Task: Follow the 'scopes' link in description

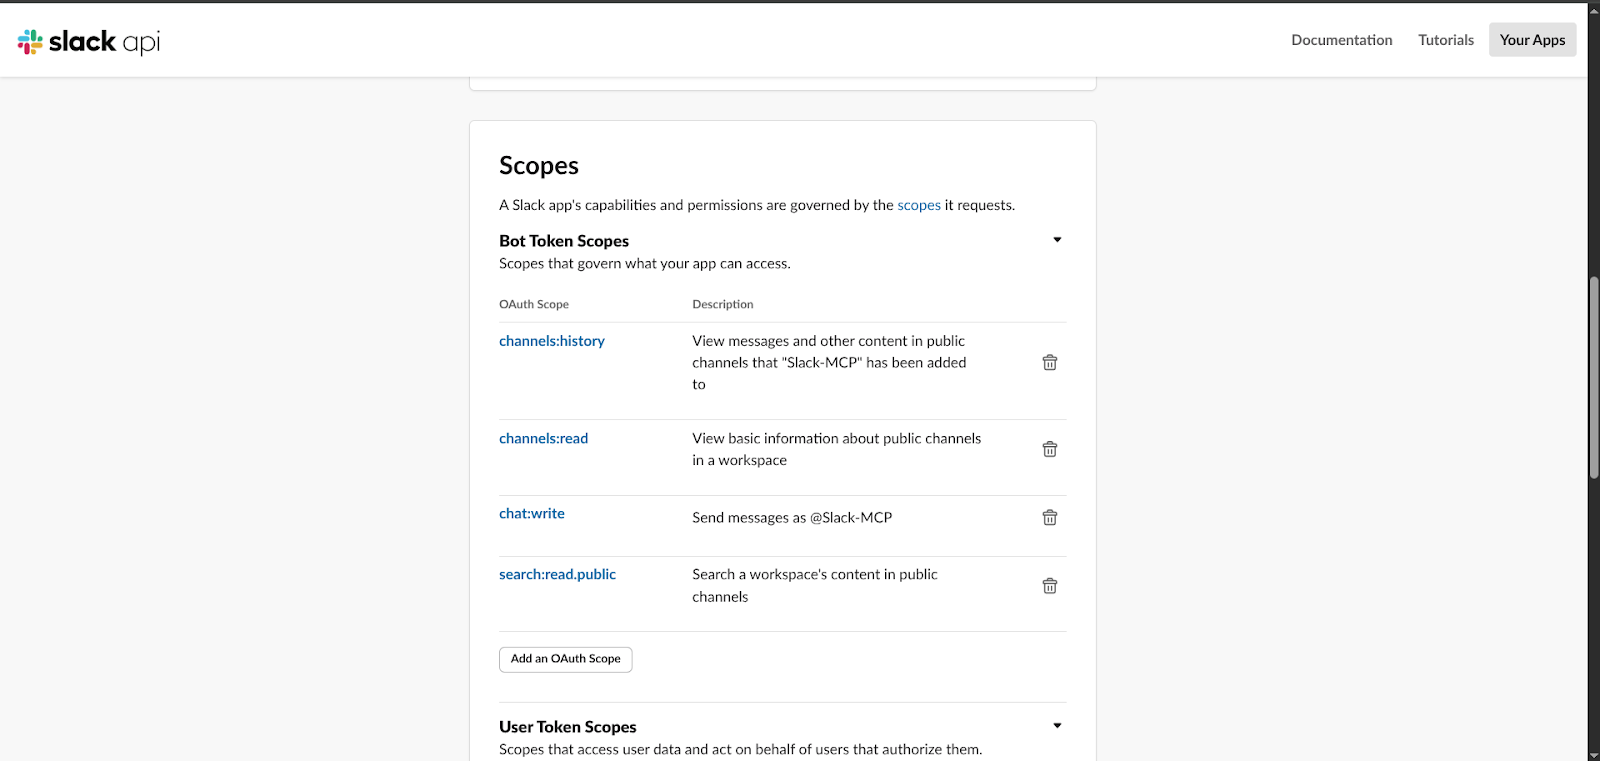Action: [x=918, y=205]
